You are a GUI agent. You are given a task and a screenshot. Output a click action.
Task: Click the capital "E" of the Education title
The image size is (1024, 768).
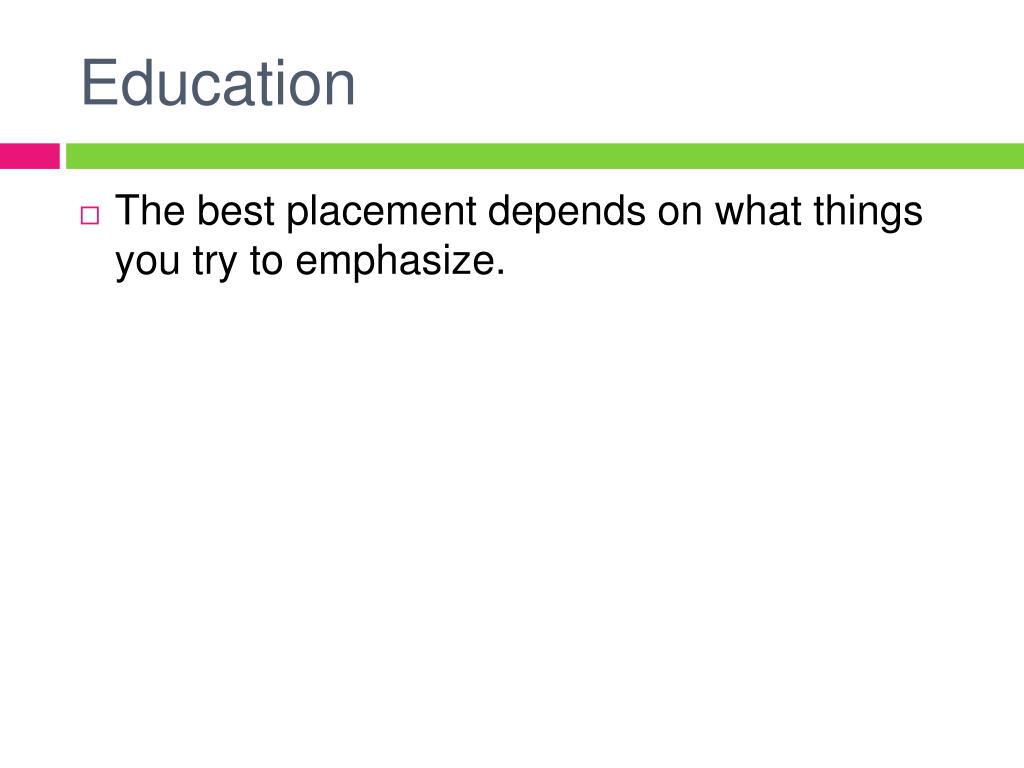point(99,83)
